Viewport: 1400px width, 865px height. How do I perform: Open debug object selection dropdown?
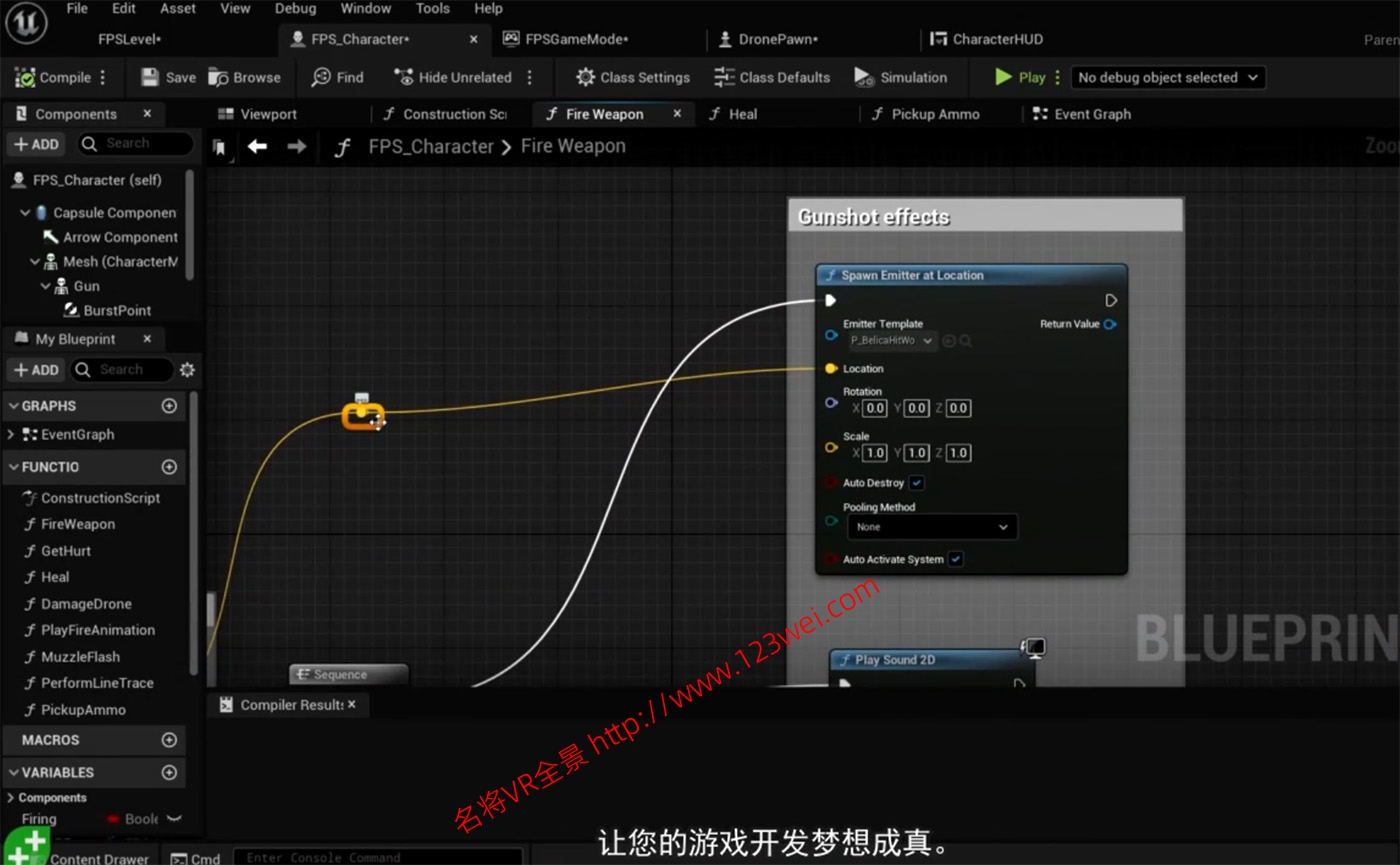(x=1167, y=77)
